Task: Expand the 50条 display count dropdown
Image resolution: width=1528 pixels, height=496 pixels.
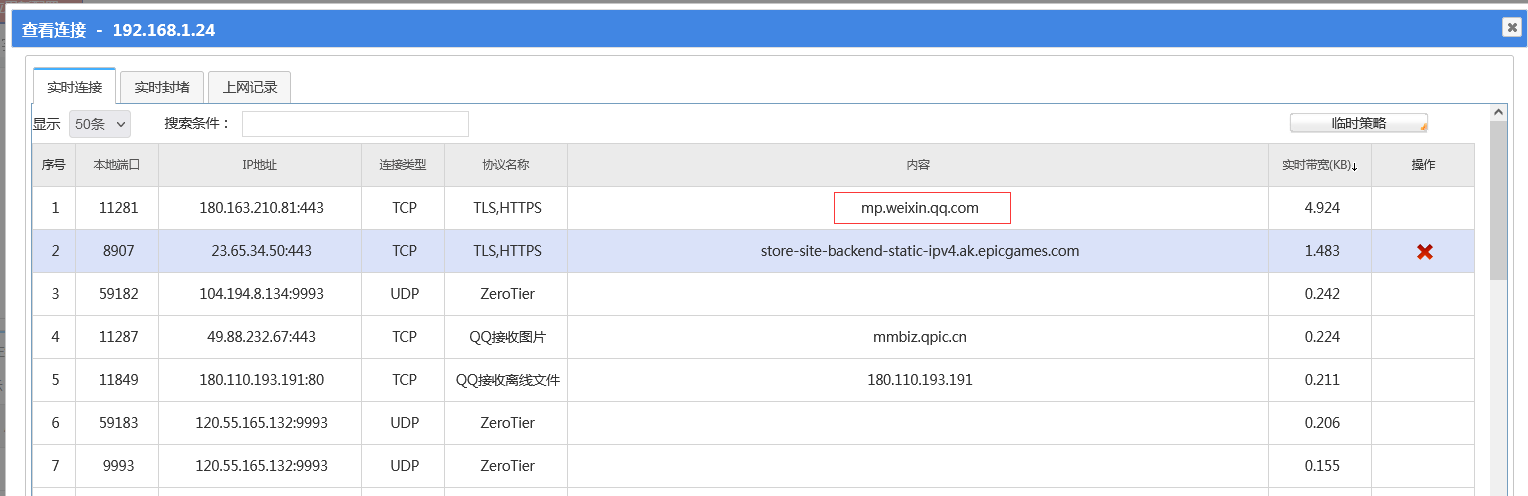Action: tap(100, 124)
